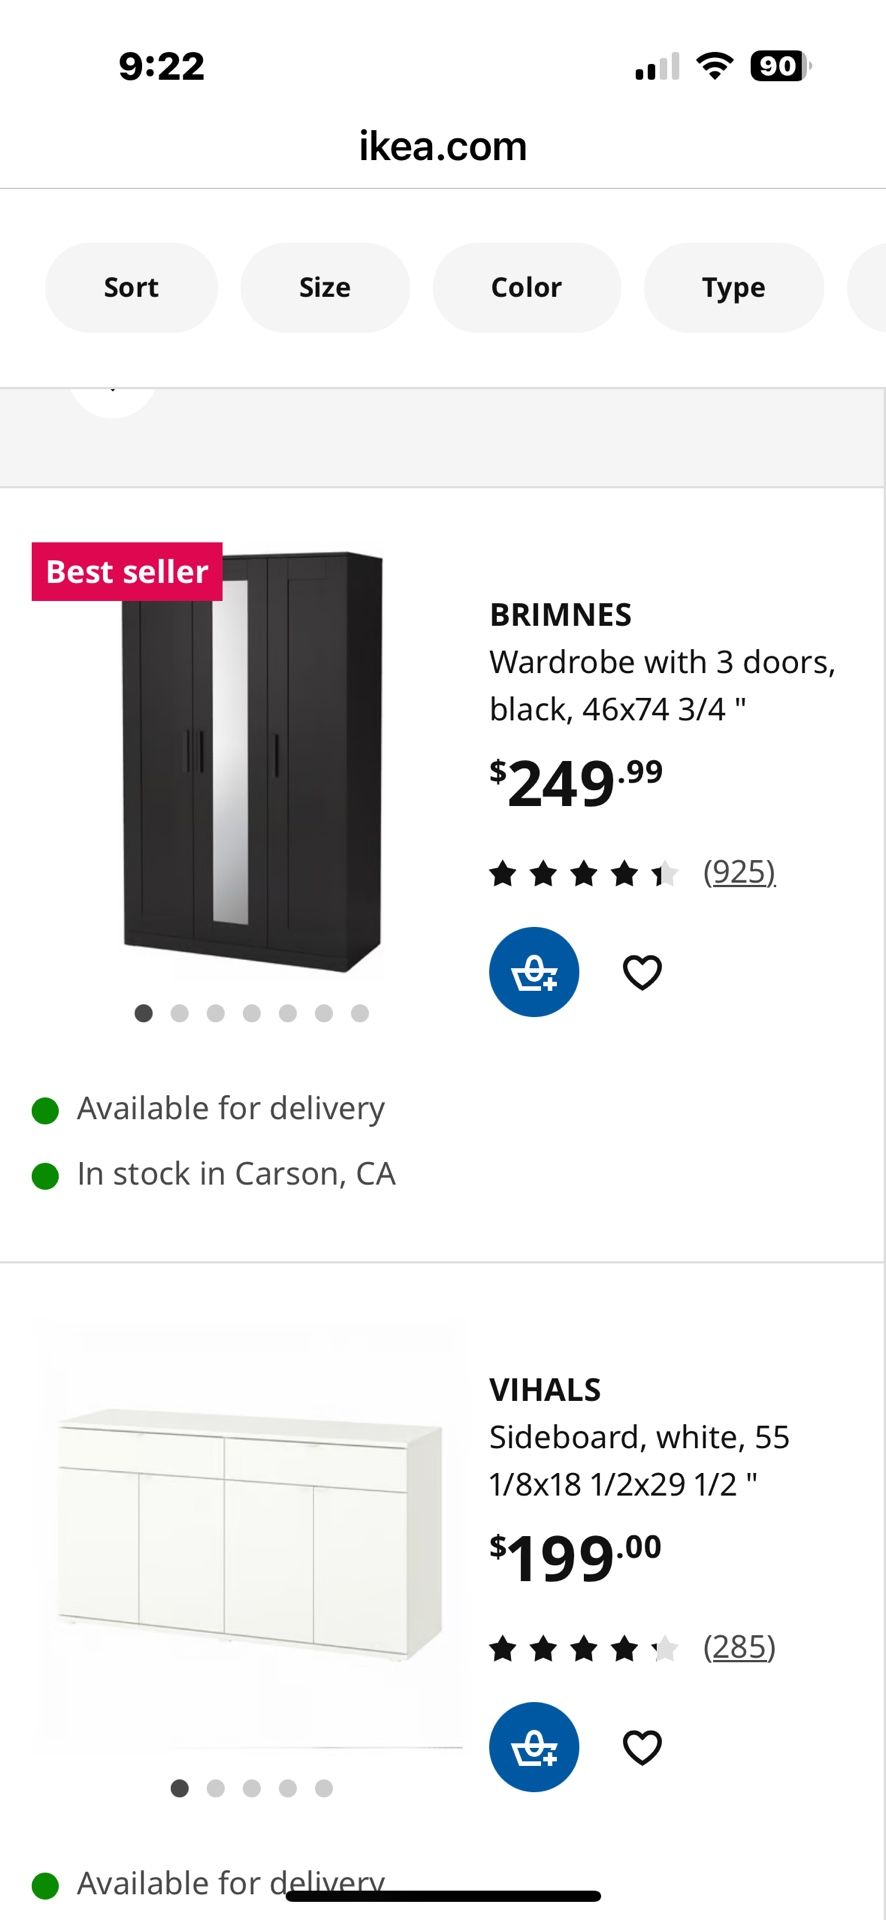View the 285 reviews for VIHALS

[740, 1648]
